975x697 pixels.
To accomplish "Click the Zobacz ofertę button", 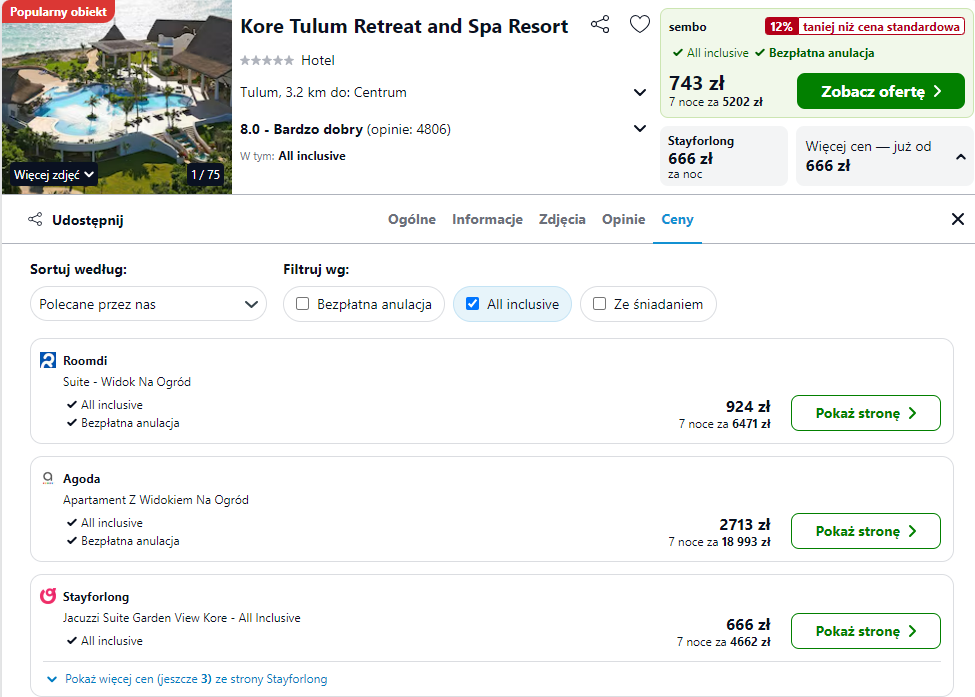I will 880,91.
